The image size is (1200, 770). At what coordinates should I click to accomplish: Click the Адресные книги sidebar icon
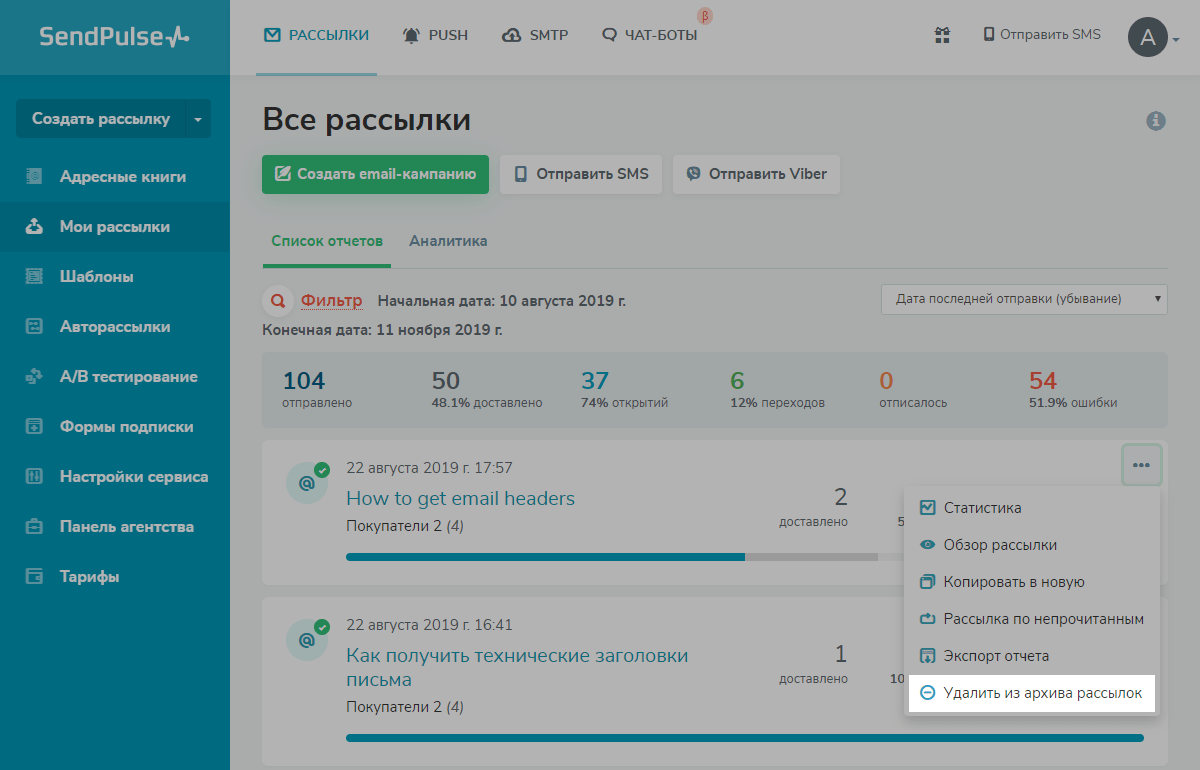pyautogui.click(x=34, y=177)
